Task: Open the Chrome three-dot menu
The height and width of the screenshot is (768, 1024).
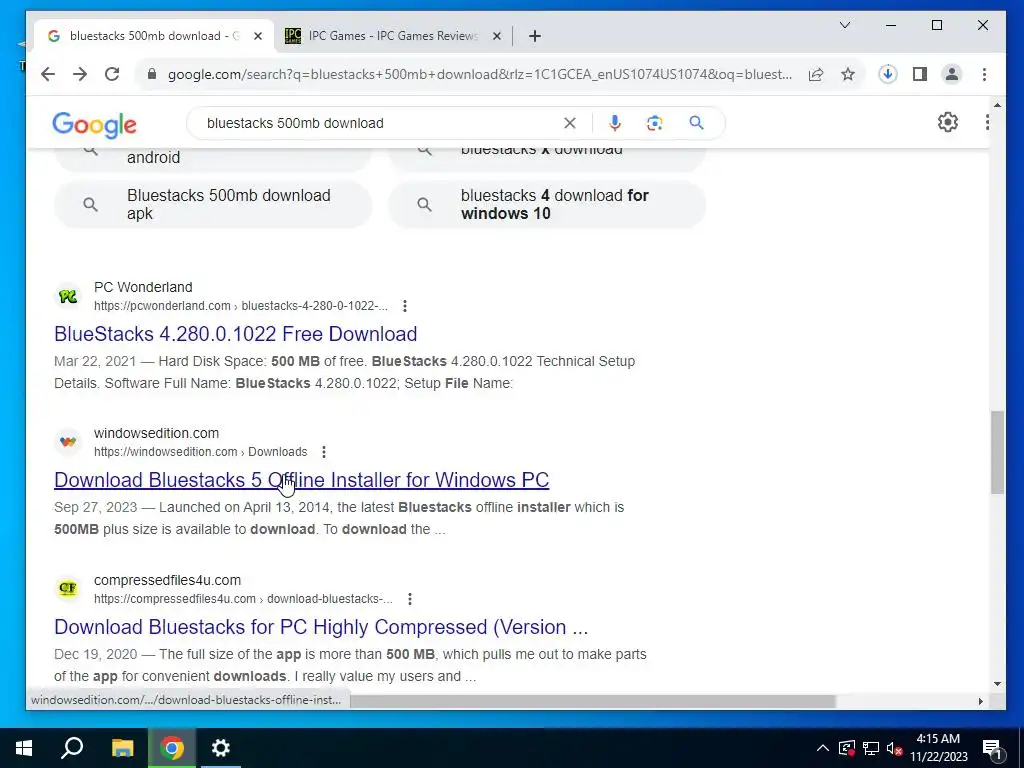Action: (x=984, y=74)
